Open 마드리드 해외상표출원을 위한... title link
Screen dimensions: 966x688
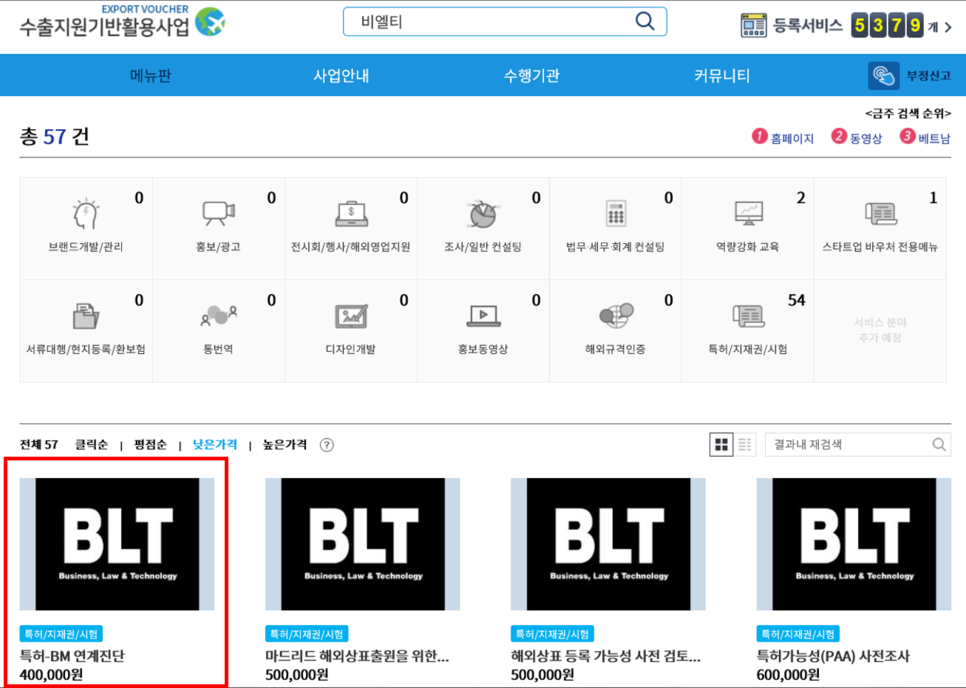pos(357,655)
